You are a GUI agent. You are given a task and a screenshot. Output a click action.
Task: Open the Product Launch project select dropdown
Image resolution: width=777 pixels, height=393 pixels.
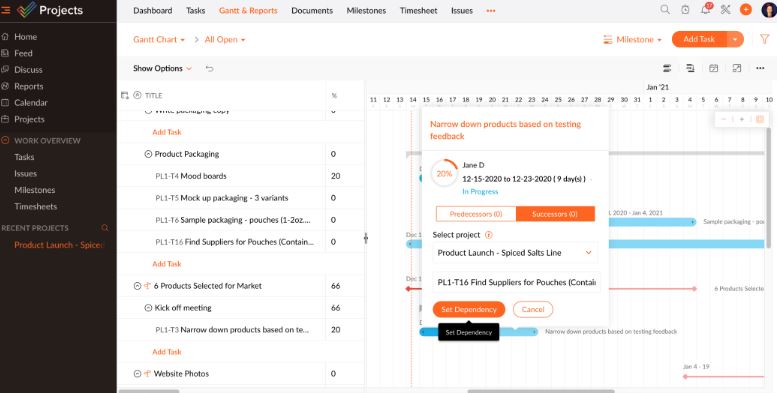[x=515, y=253]
